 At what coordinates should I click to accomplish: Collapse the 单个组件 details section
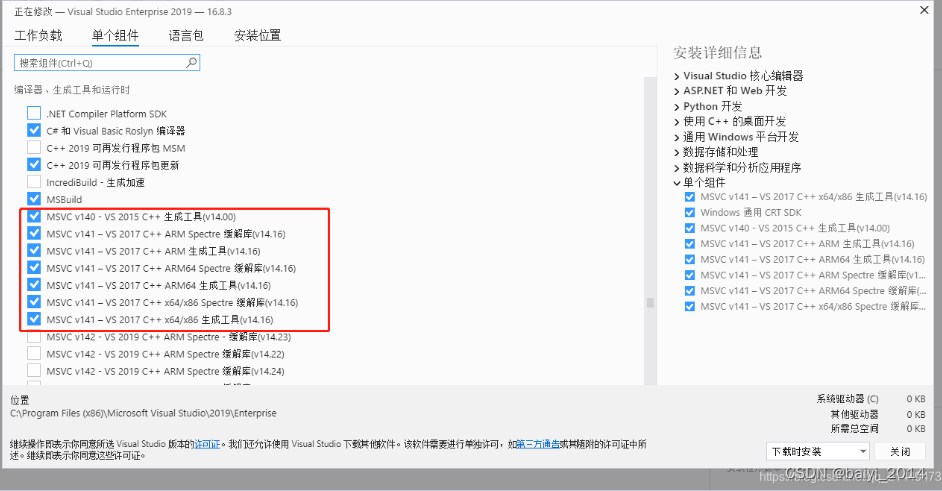[x=677, y=183]
